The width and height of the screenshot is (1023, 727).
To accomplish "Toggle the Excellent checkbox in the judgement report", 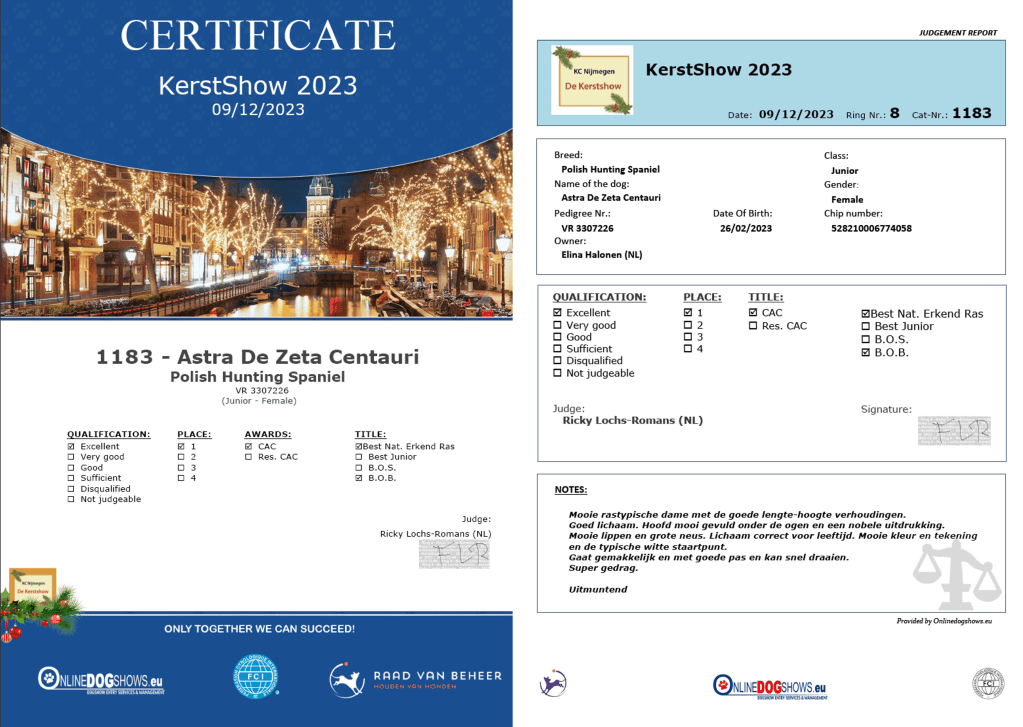I will (x=558, y=313).
